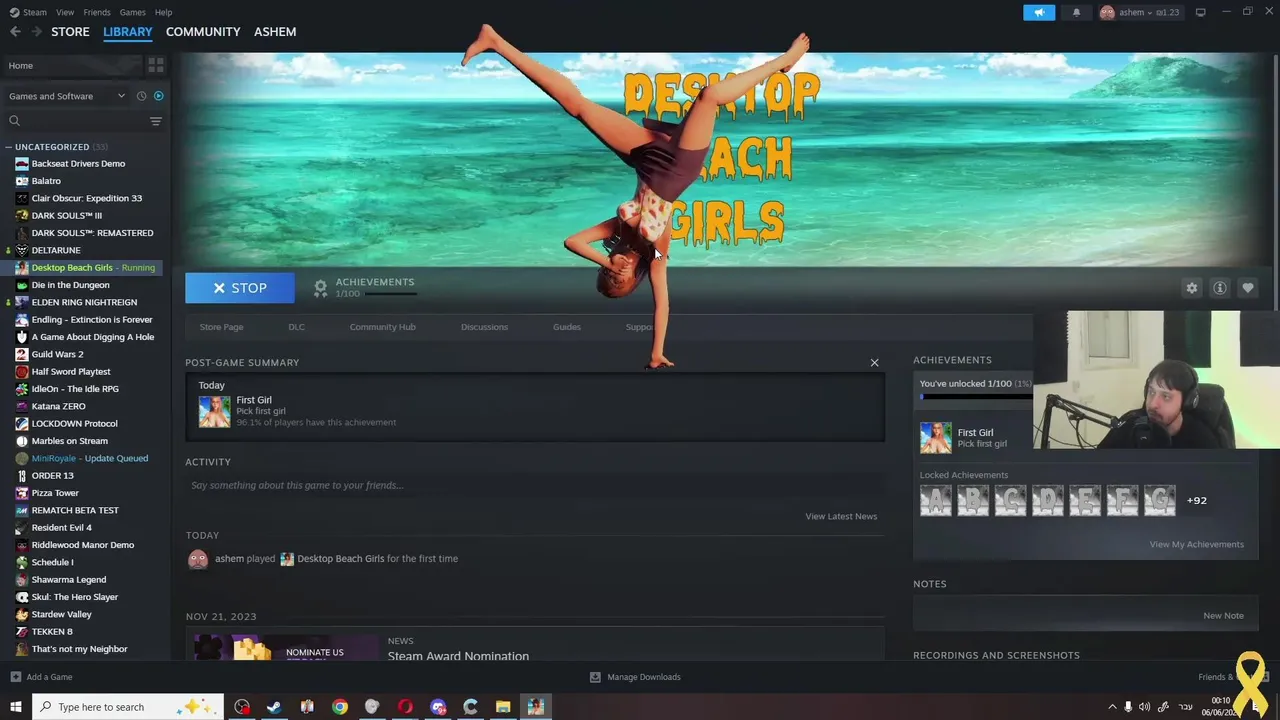Go back with the left arrow

point(15,32)
